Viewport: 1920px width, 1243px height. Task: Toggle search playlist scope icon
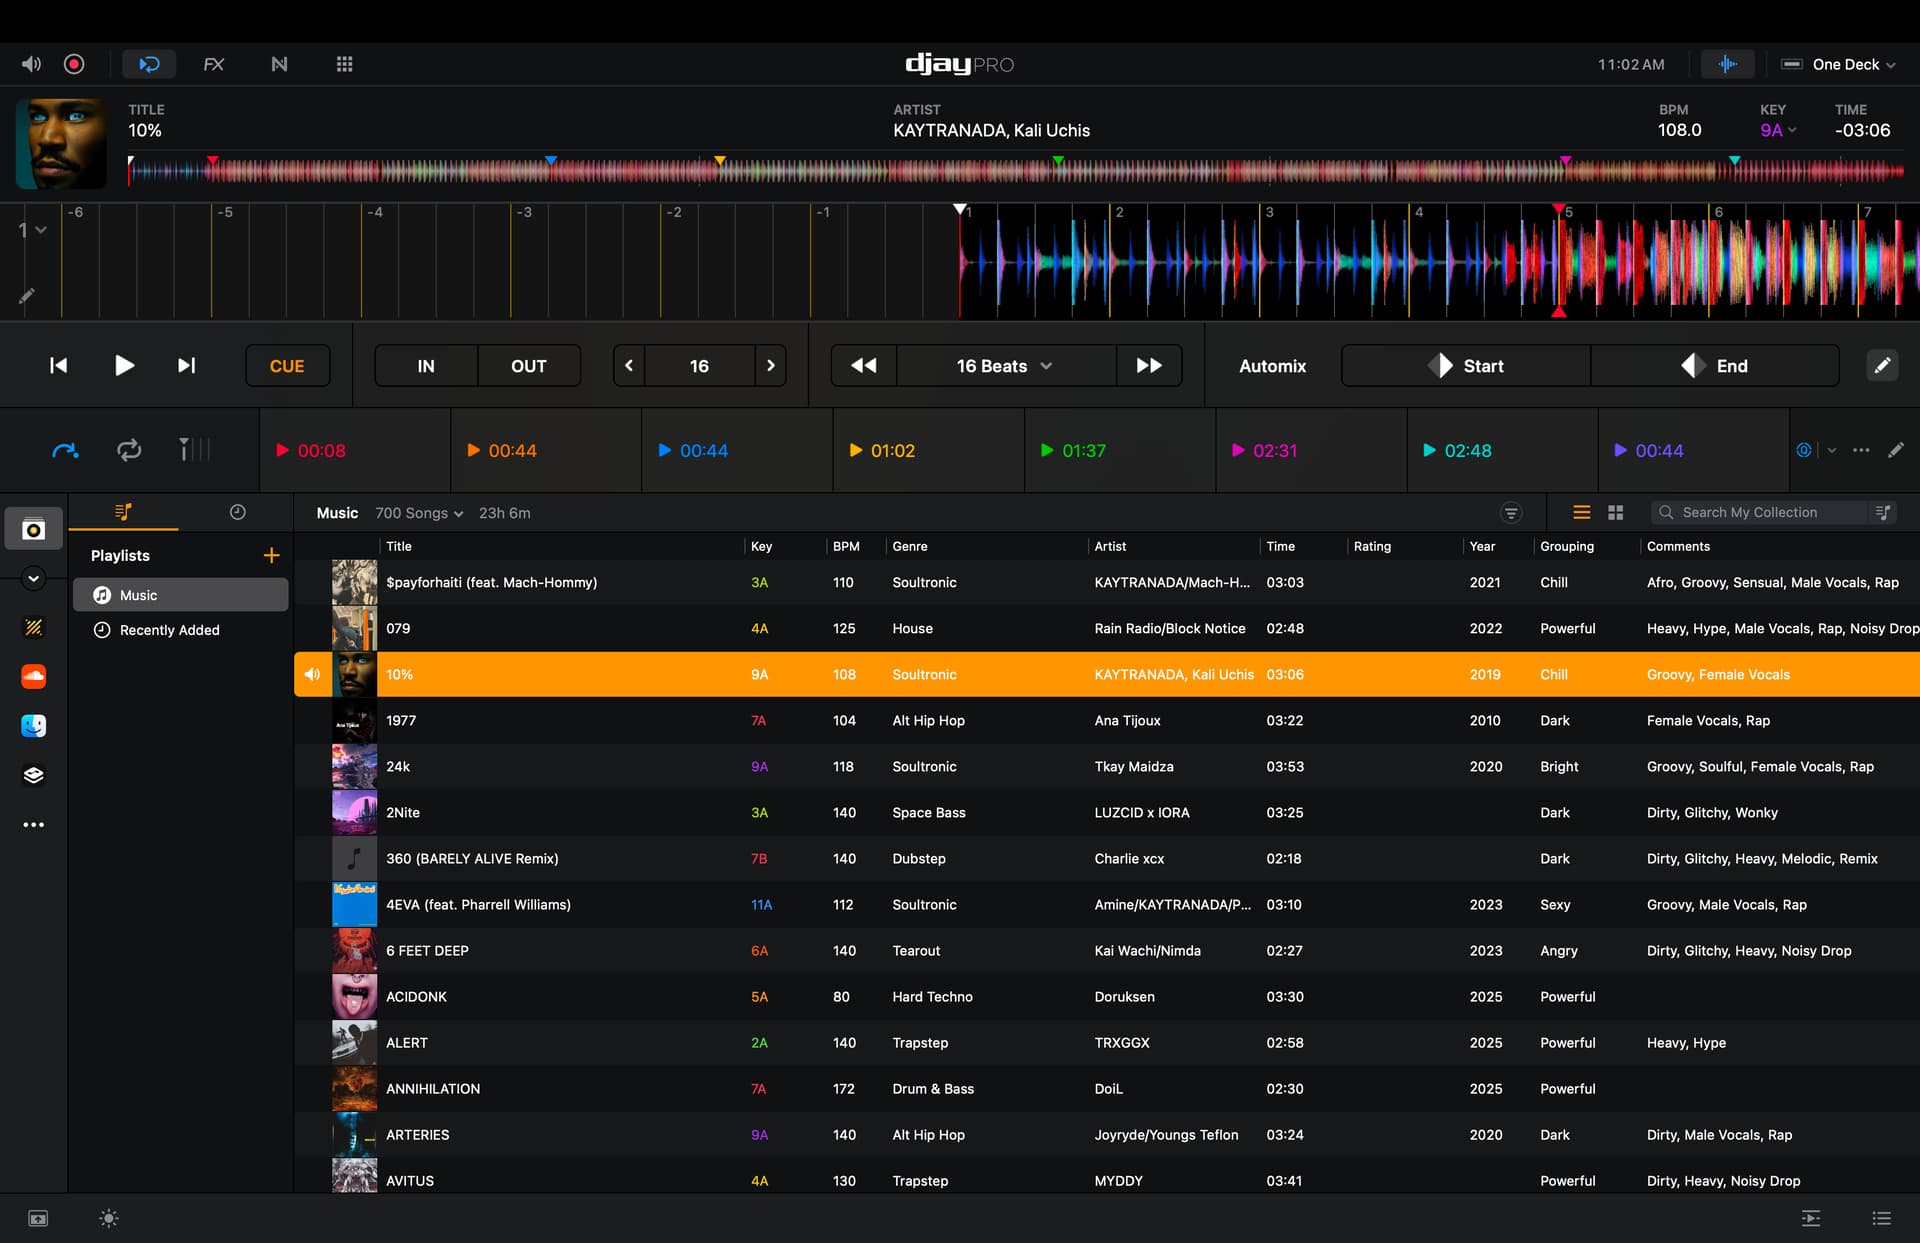tap(1883, 513)
